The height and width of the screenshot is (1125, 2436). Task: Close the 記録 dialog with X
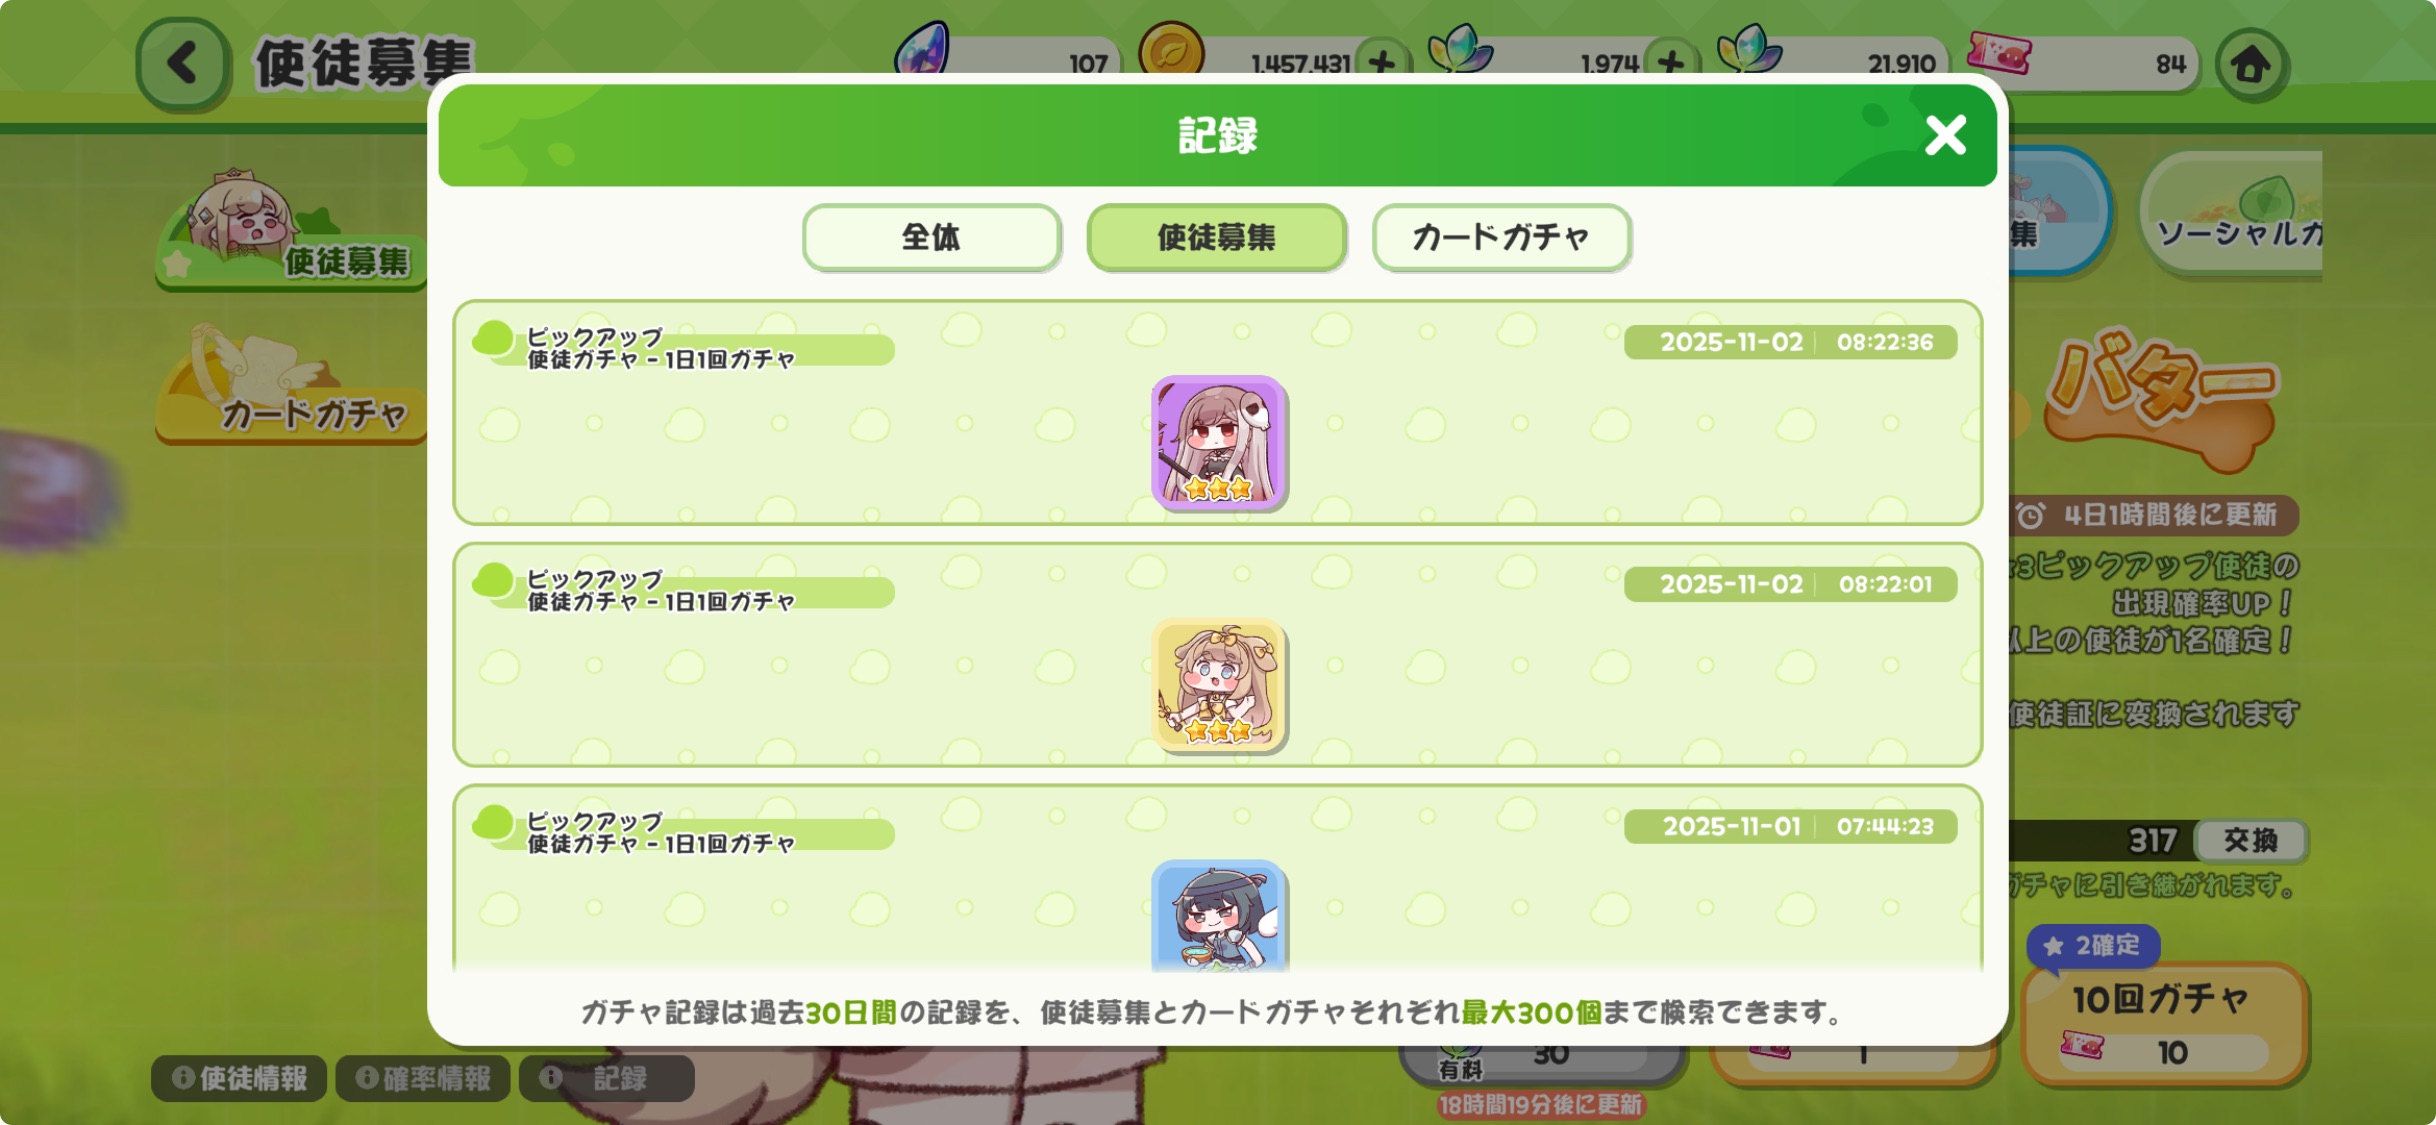click(1945, 135)
